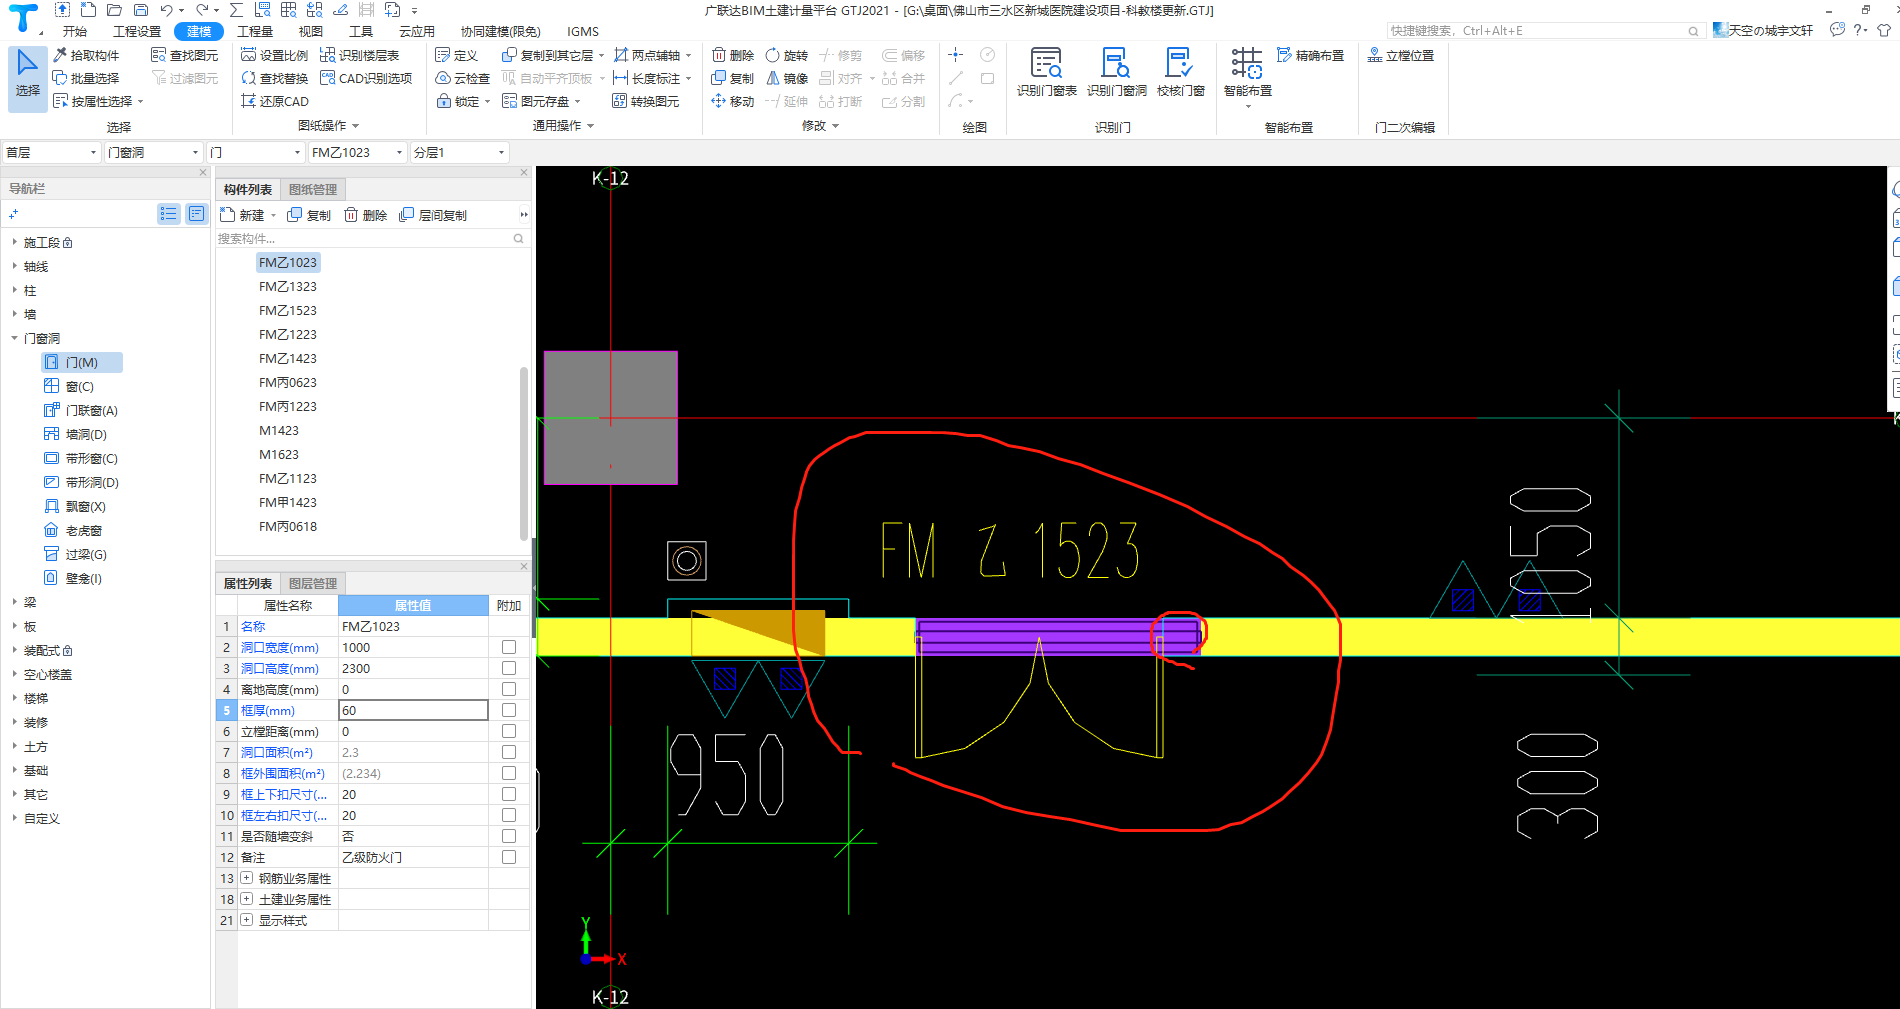Image resolution: width=1900 pixels, height=1009 pixels.
Task: Click 还原CAD restore tool
Action: (x=275, y=101)
